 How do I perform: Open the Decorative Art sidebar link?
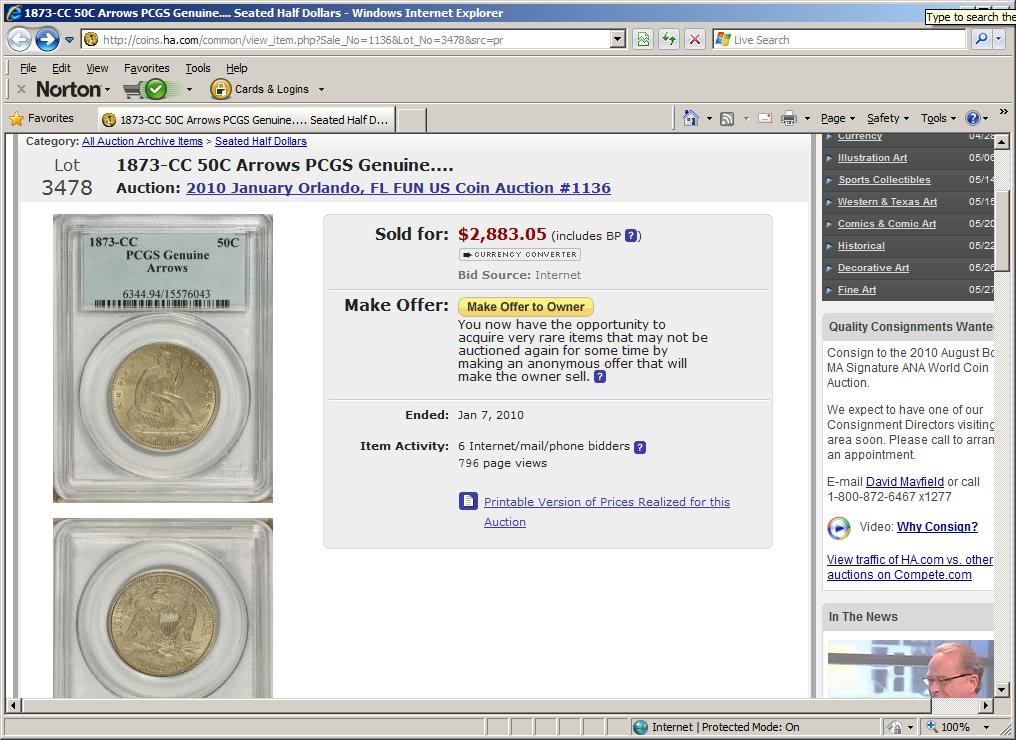[873, 268]
